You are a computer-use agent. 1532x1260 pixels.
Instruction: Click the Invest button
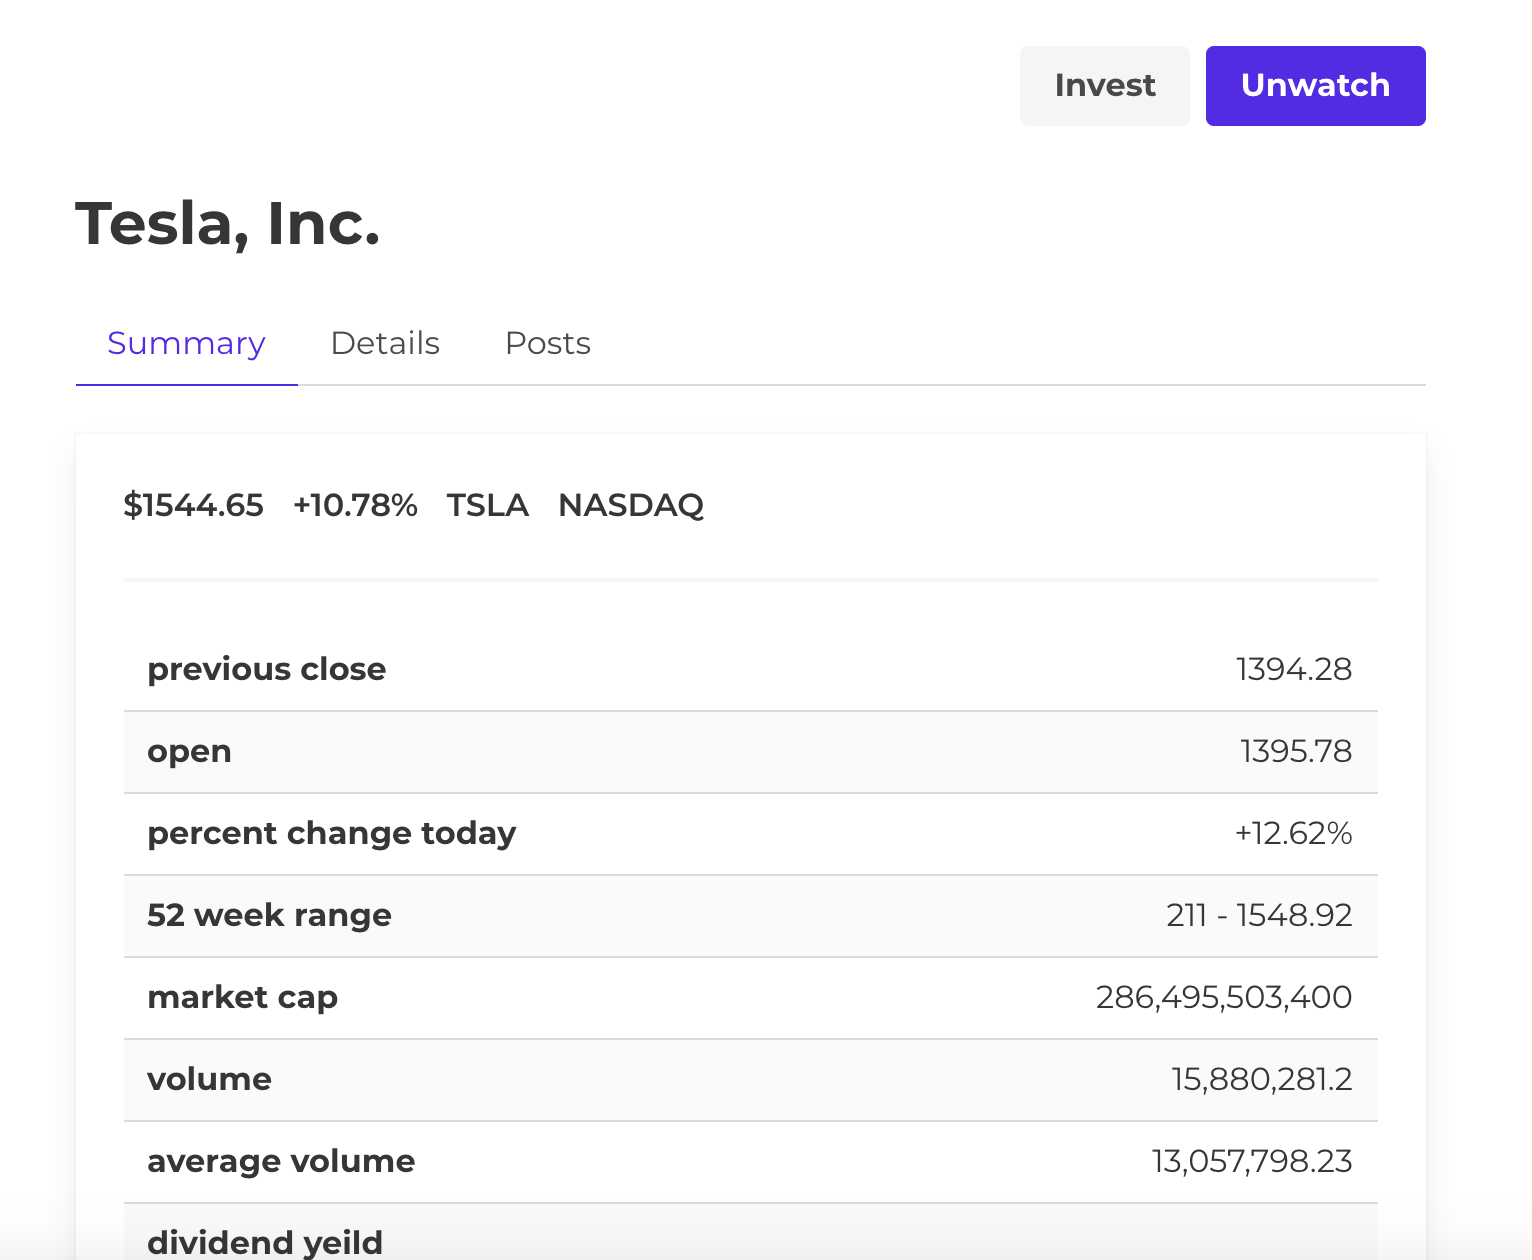pyautogui.click(x=1104, y=86)
